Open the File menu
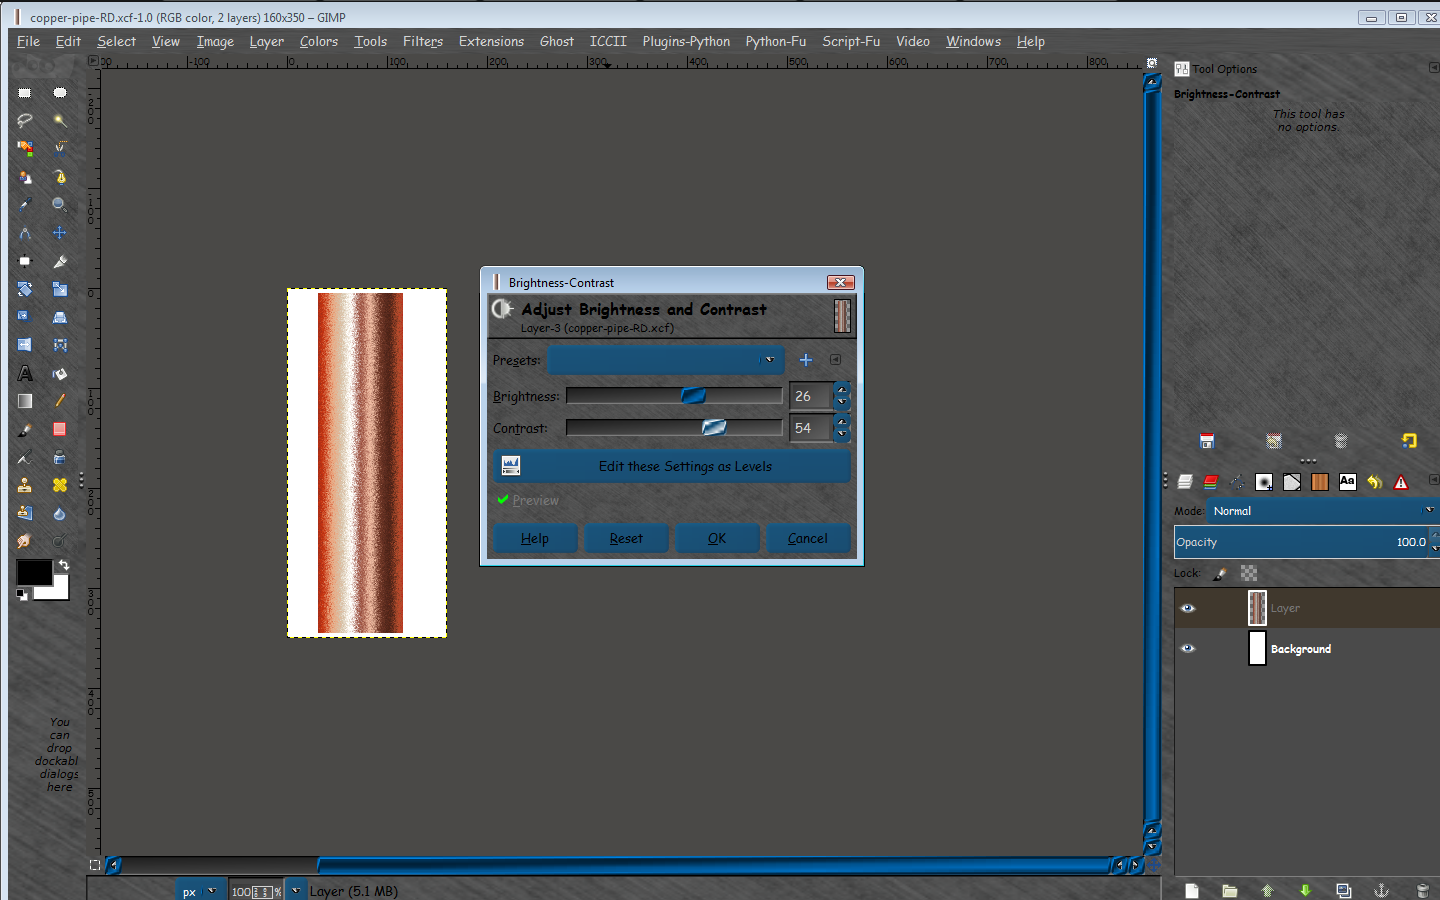This screenshot has width=1440, height=900. (28, 41)
